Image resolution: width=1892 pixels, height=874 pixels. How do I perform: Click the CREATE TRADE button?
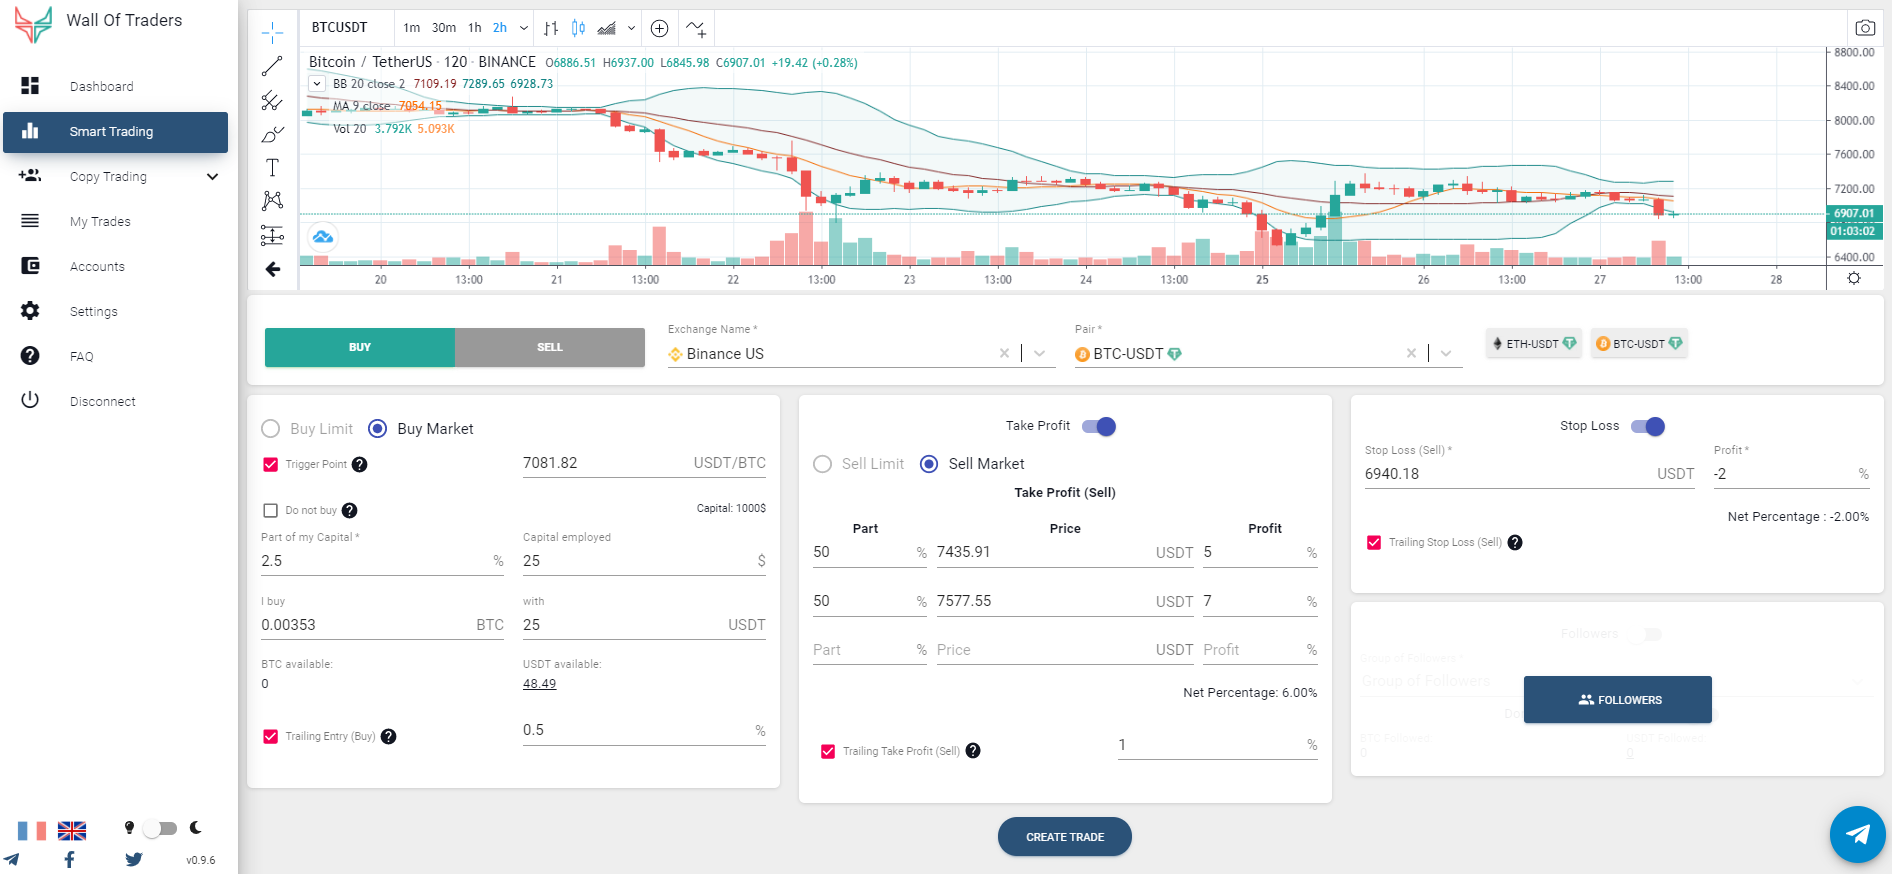1065,837
